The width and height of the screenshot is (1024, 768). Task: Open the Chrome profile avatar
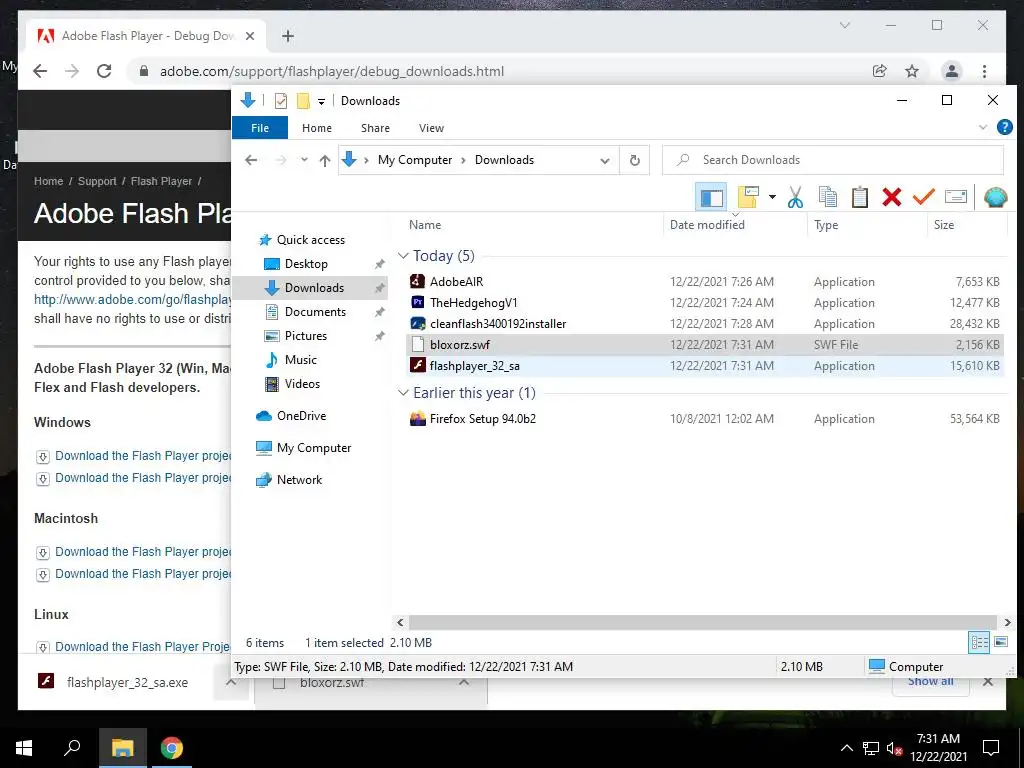pos(952,71)
